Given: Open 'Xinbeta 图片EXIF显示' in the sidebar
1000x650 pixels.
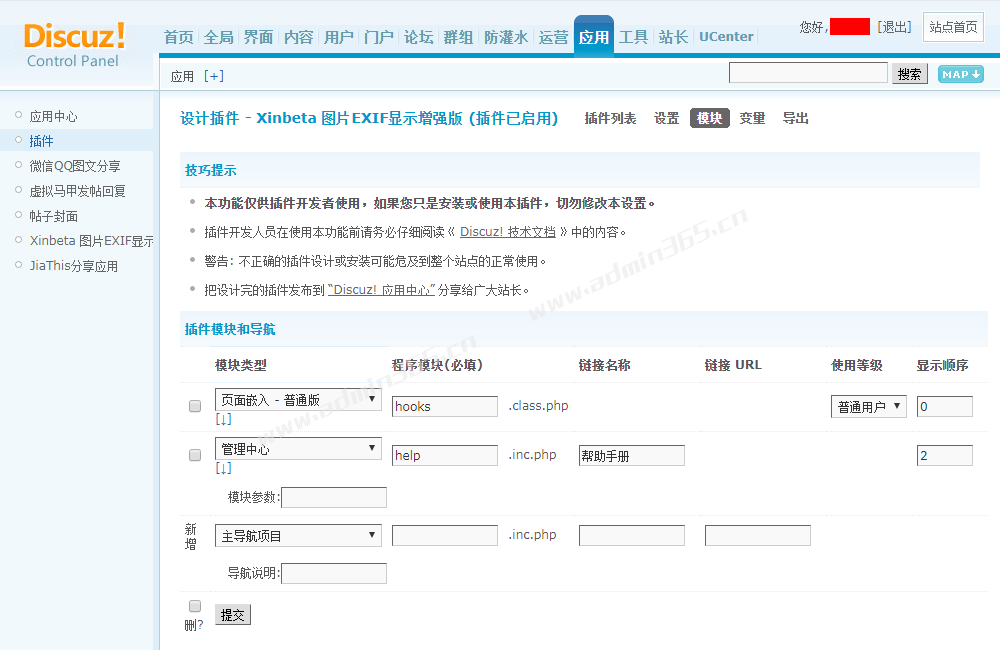Looking at the screenshot, I should pos(91,240).
